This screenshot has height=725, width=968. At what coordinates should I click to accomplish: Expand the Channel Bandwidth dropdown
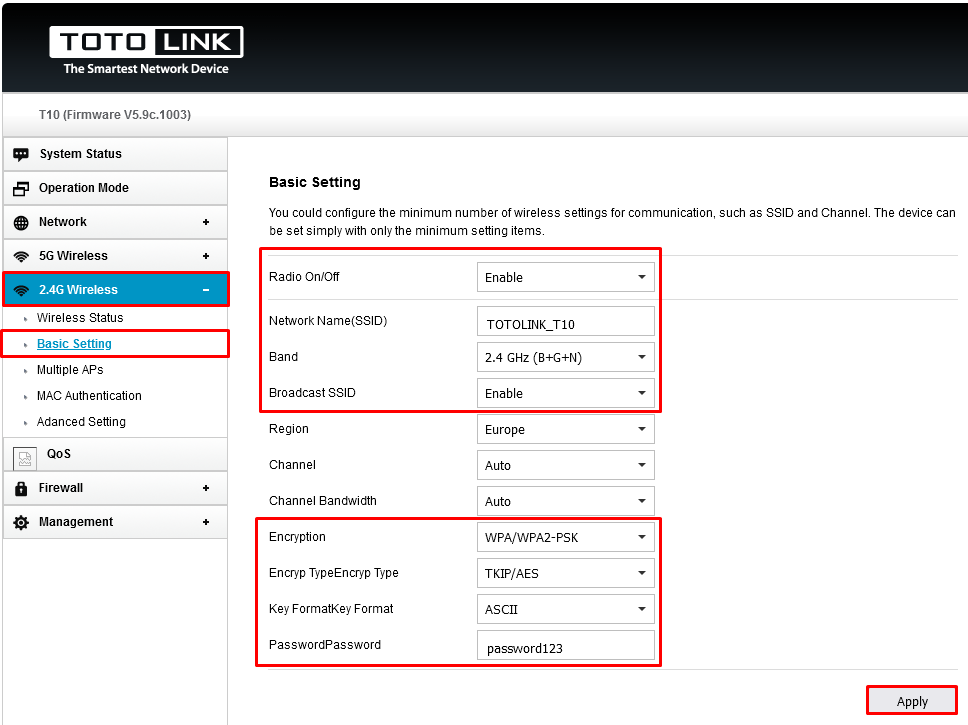point(565,501)
